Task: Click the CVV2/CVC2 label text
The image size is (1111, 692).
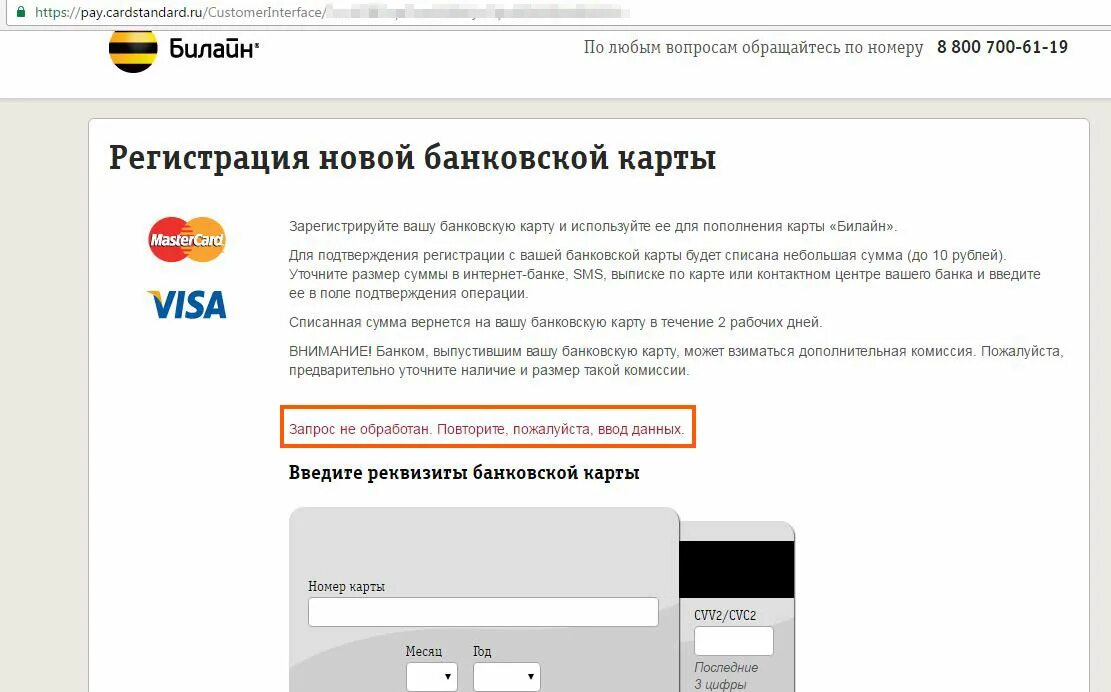Action: pos(725,615)
